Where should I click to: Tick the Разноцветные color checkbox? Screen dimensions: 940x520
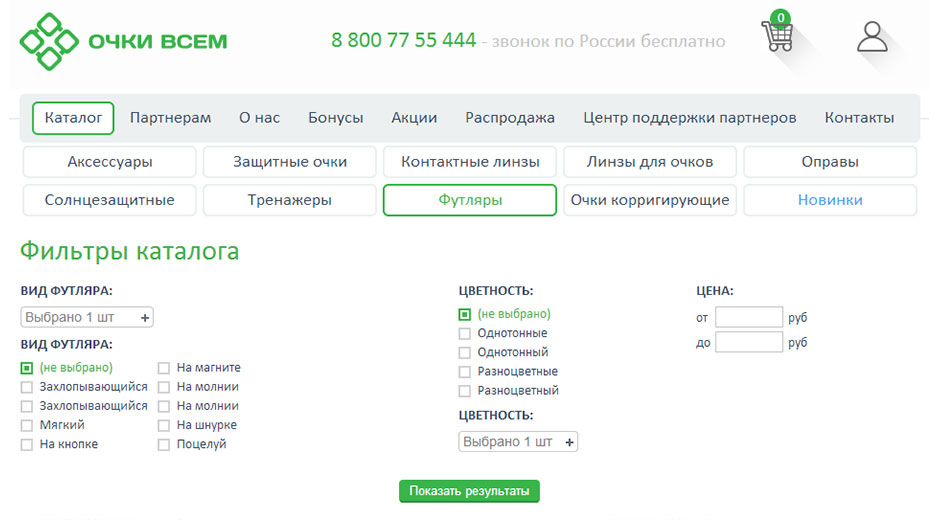[x=464, y=372]
